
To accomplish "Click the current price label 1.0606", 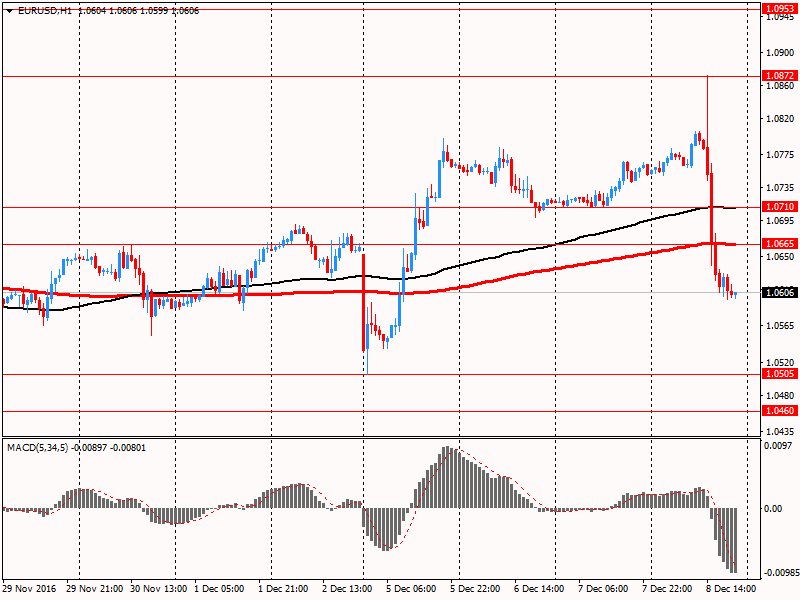I will tap(779, 293).
